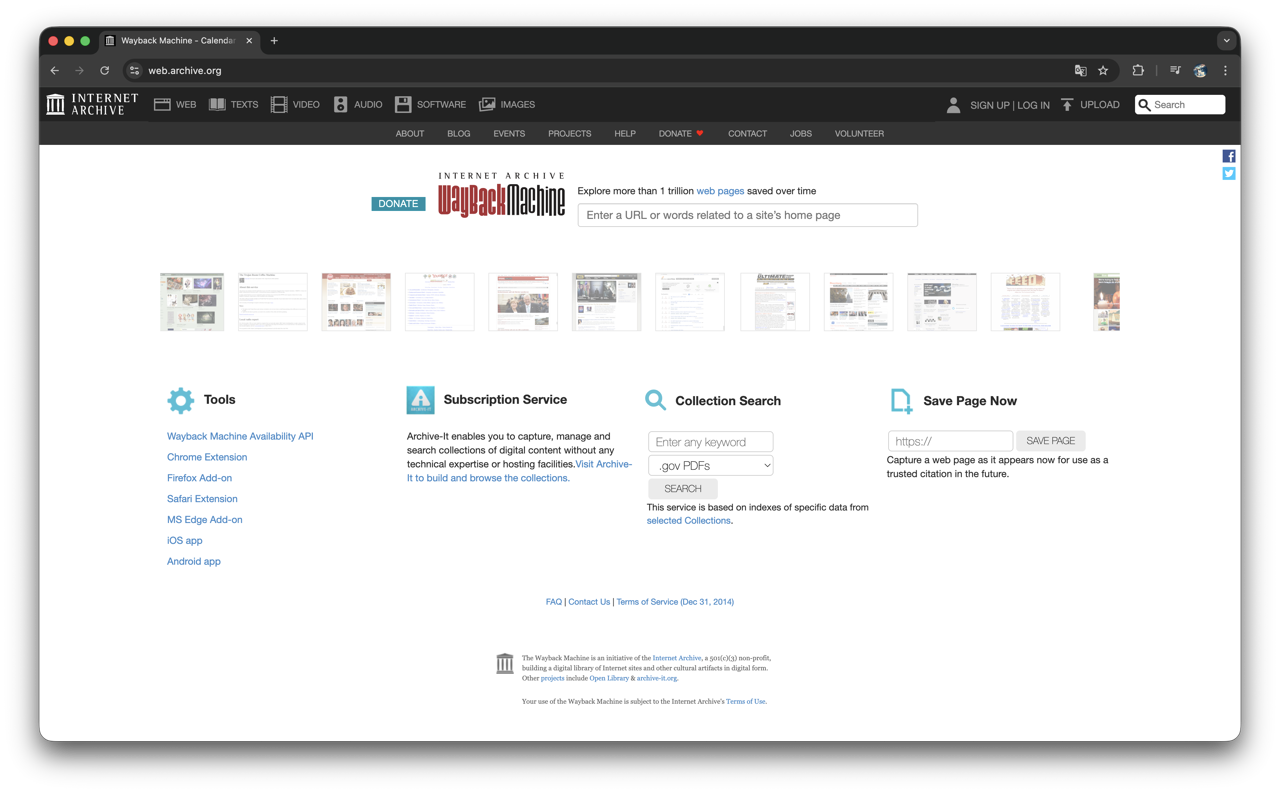Click the browser back arrow
This screenshot has height=793, width=1280.
pyautogui.click(x=55, y=71)
